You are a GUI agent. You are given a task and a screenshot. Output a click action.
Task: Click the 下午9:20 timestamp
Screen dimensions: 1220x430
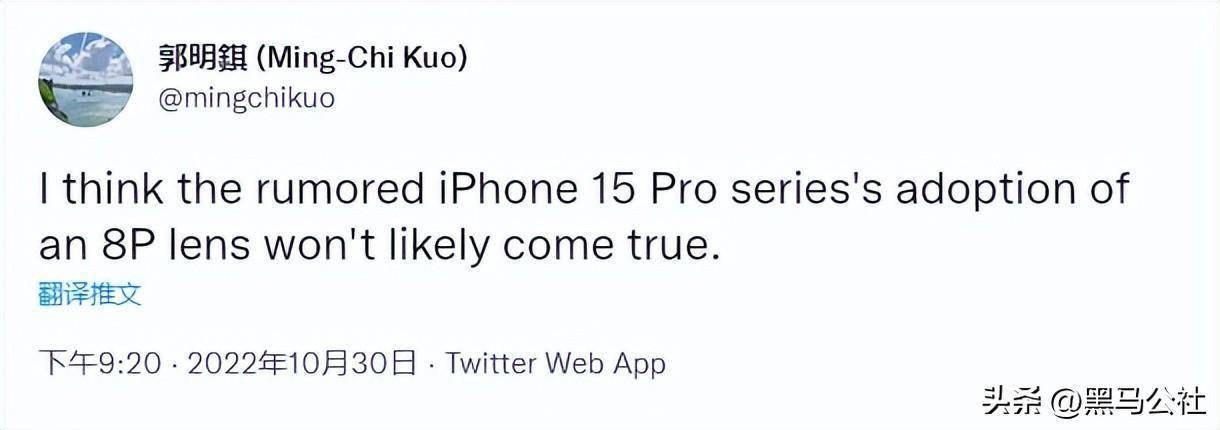98,363
